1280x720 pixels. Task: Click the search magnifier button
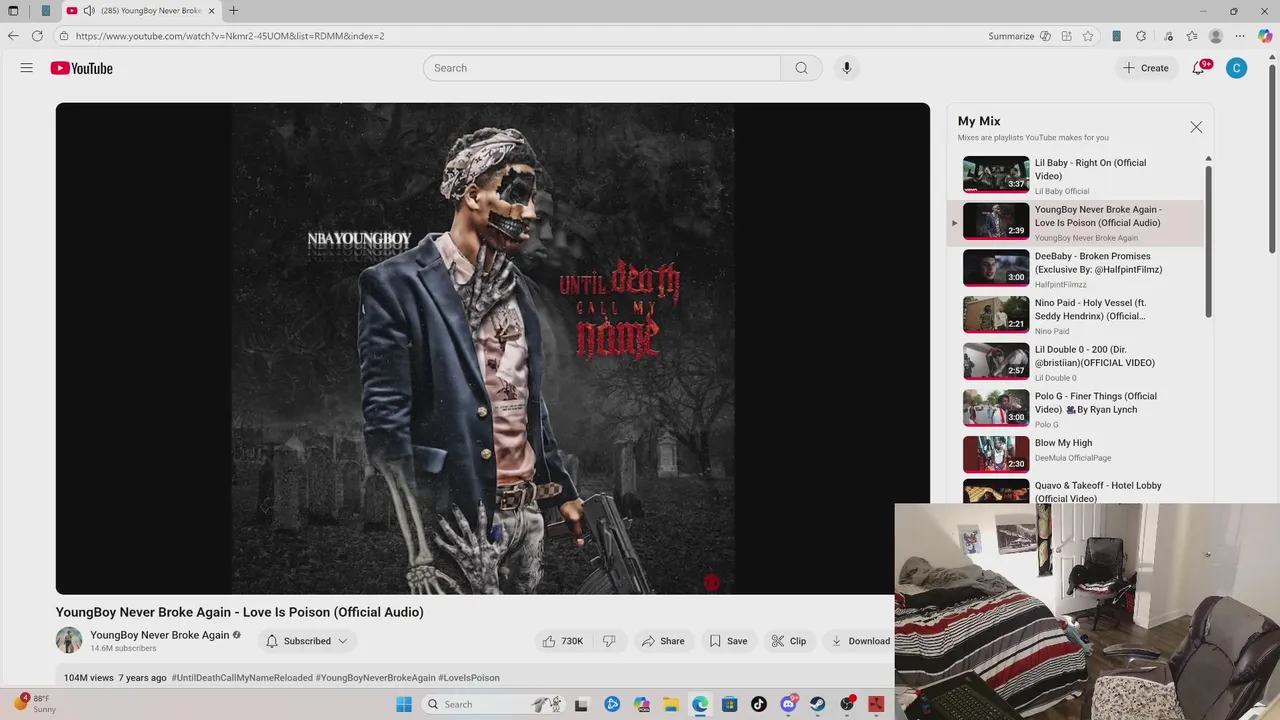801,68
